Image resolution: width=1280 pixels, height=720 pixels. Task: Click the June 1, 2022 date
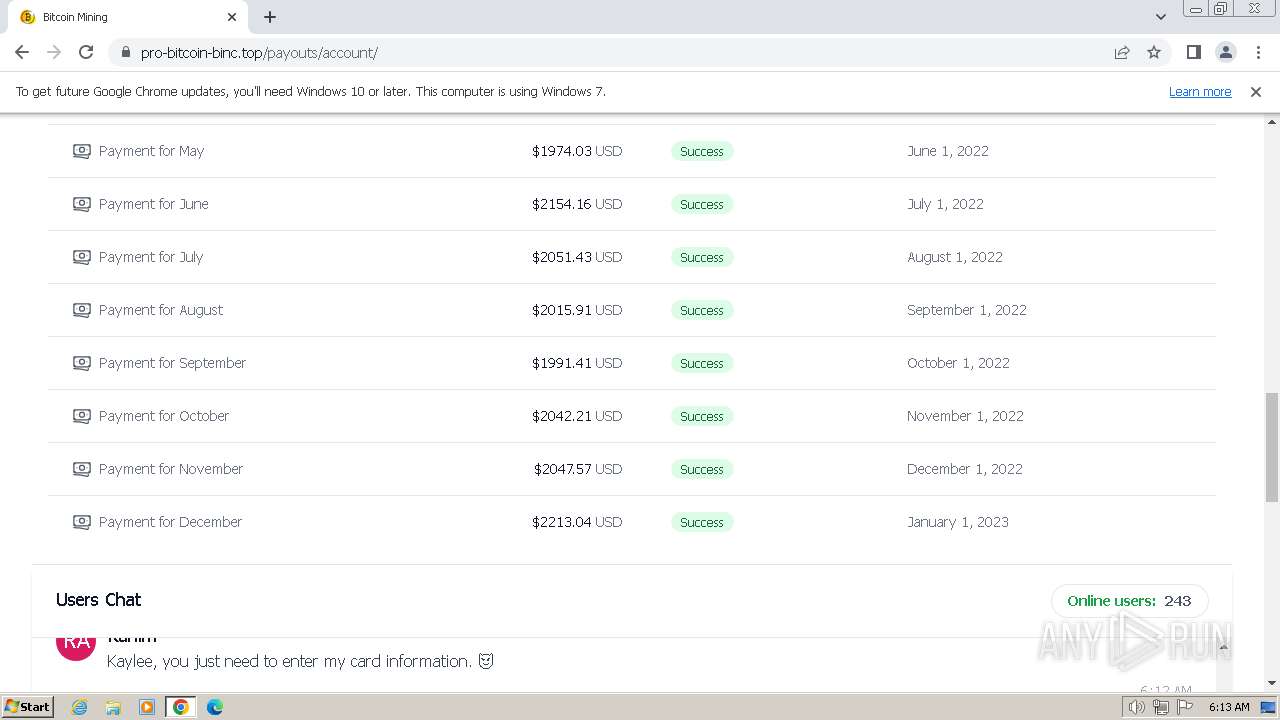click(x=948, y=151)
